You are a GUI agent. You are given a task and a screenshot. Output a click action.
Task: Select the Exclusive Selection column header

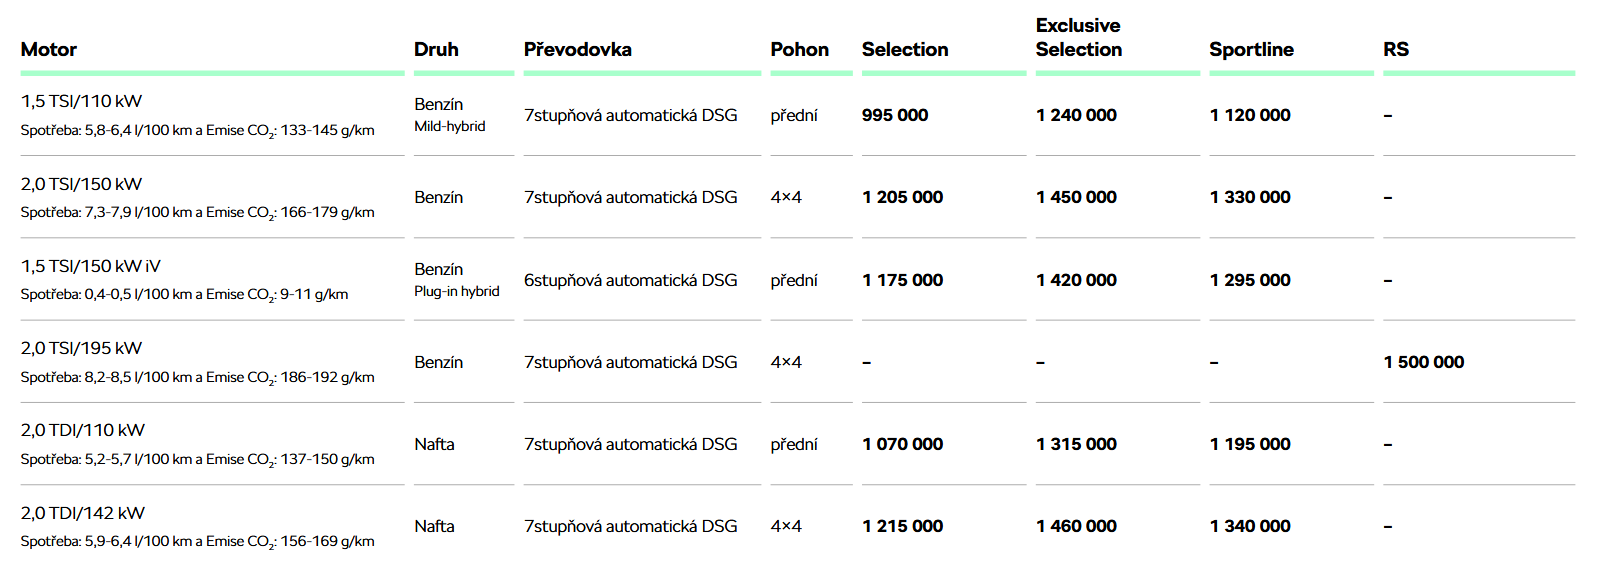point(1078,37)
